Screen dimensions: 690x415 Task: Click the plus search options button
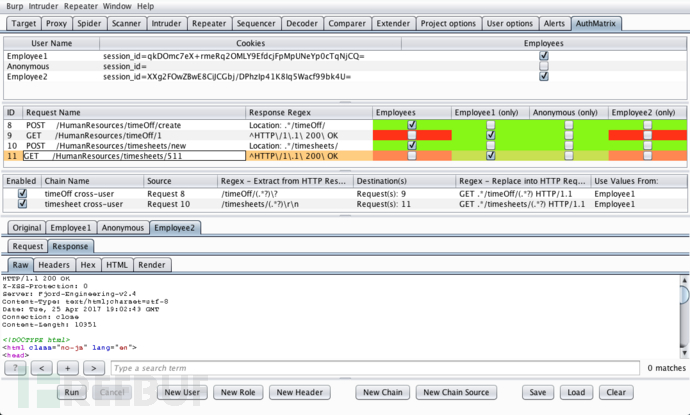[68, 368]
